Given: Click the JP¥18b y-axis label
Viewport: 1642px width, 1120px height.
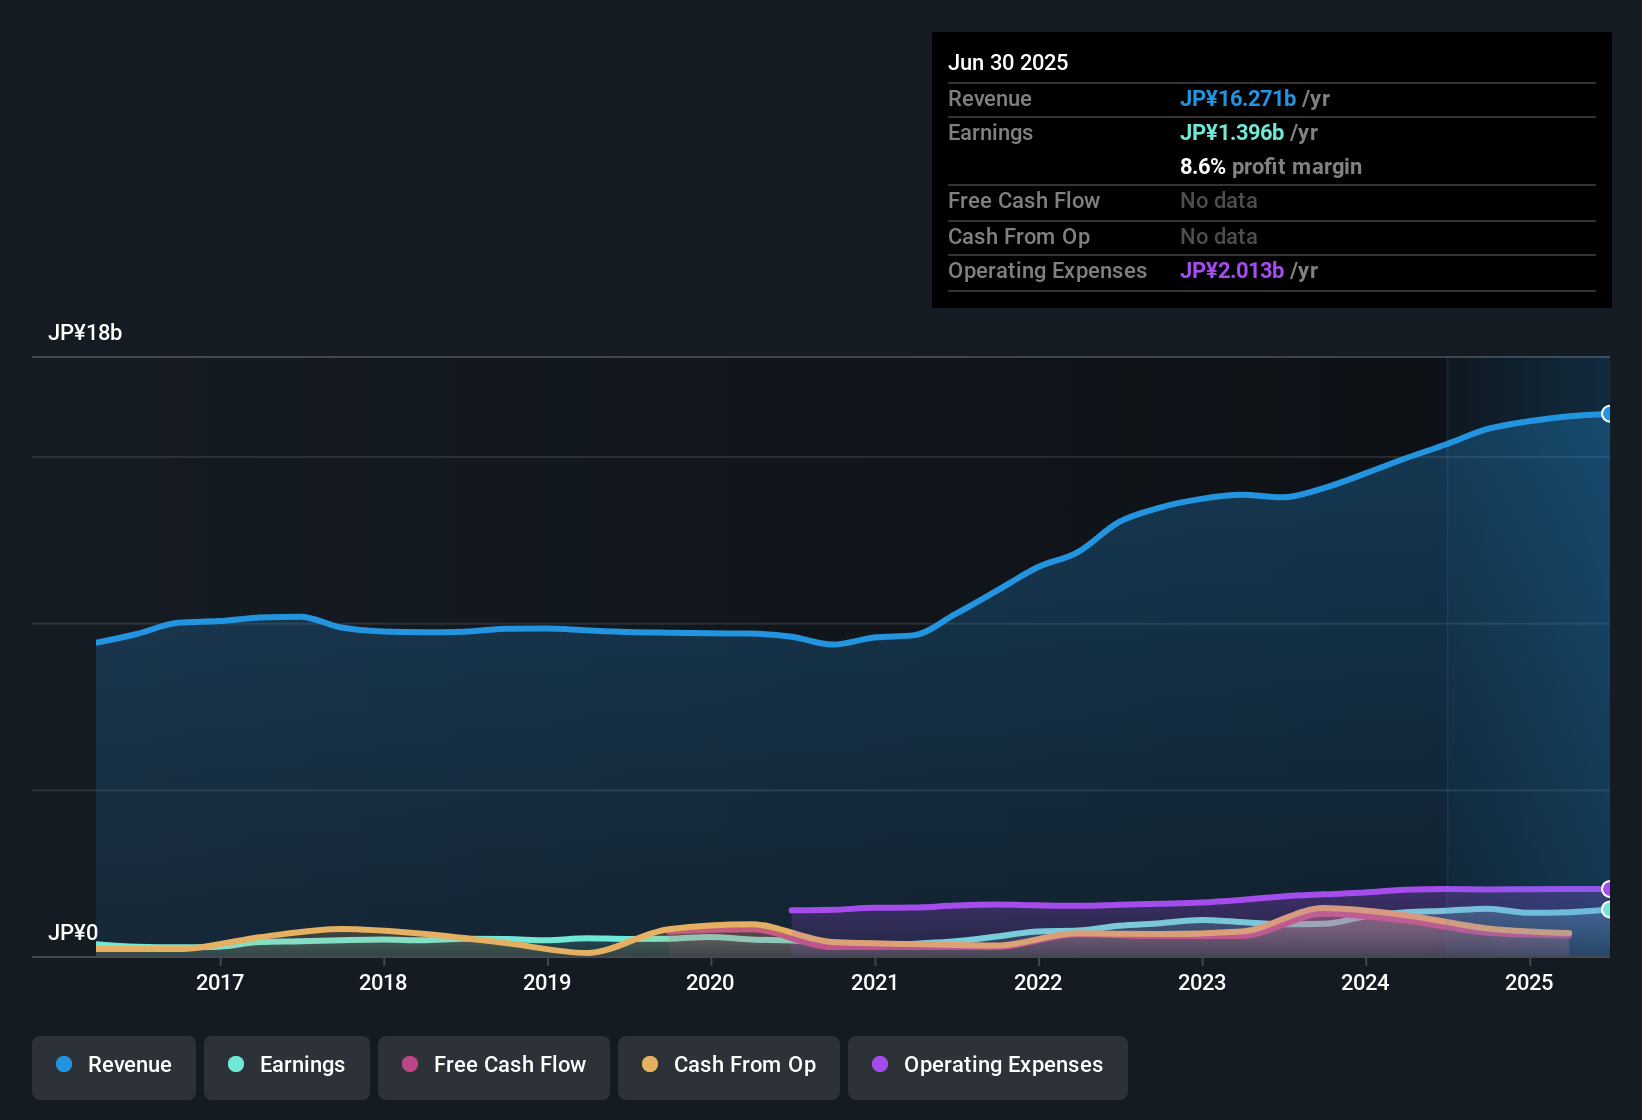Looking at the screenshot, I should 85,333.
